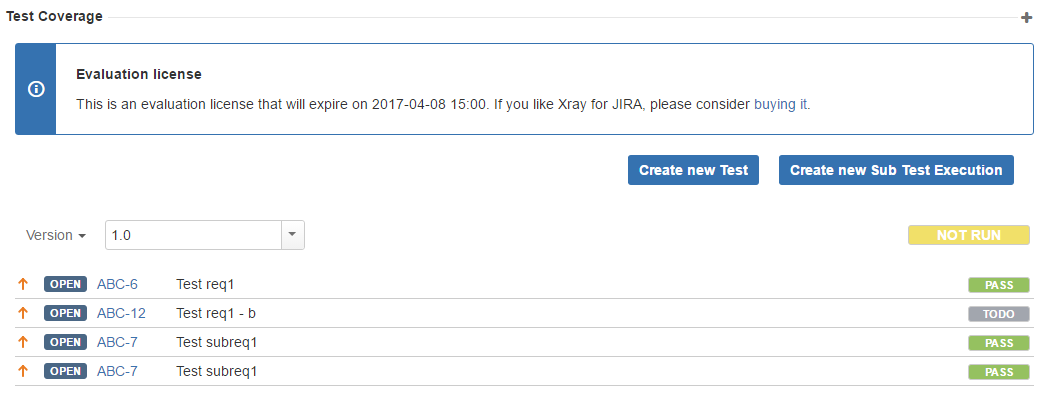Click the OPEN status badge on ABC-12
Viewport: 1043px width, 393px height.
point(65,313)
